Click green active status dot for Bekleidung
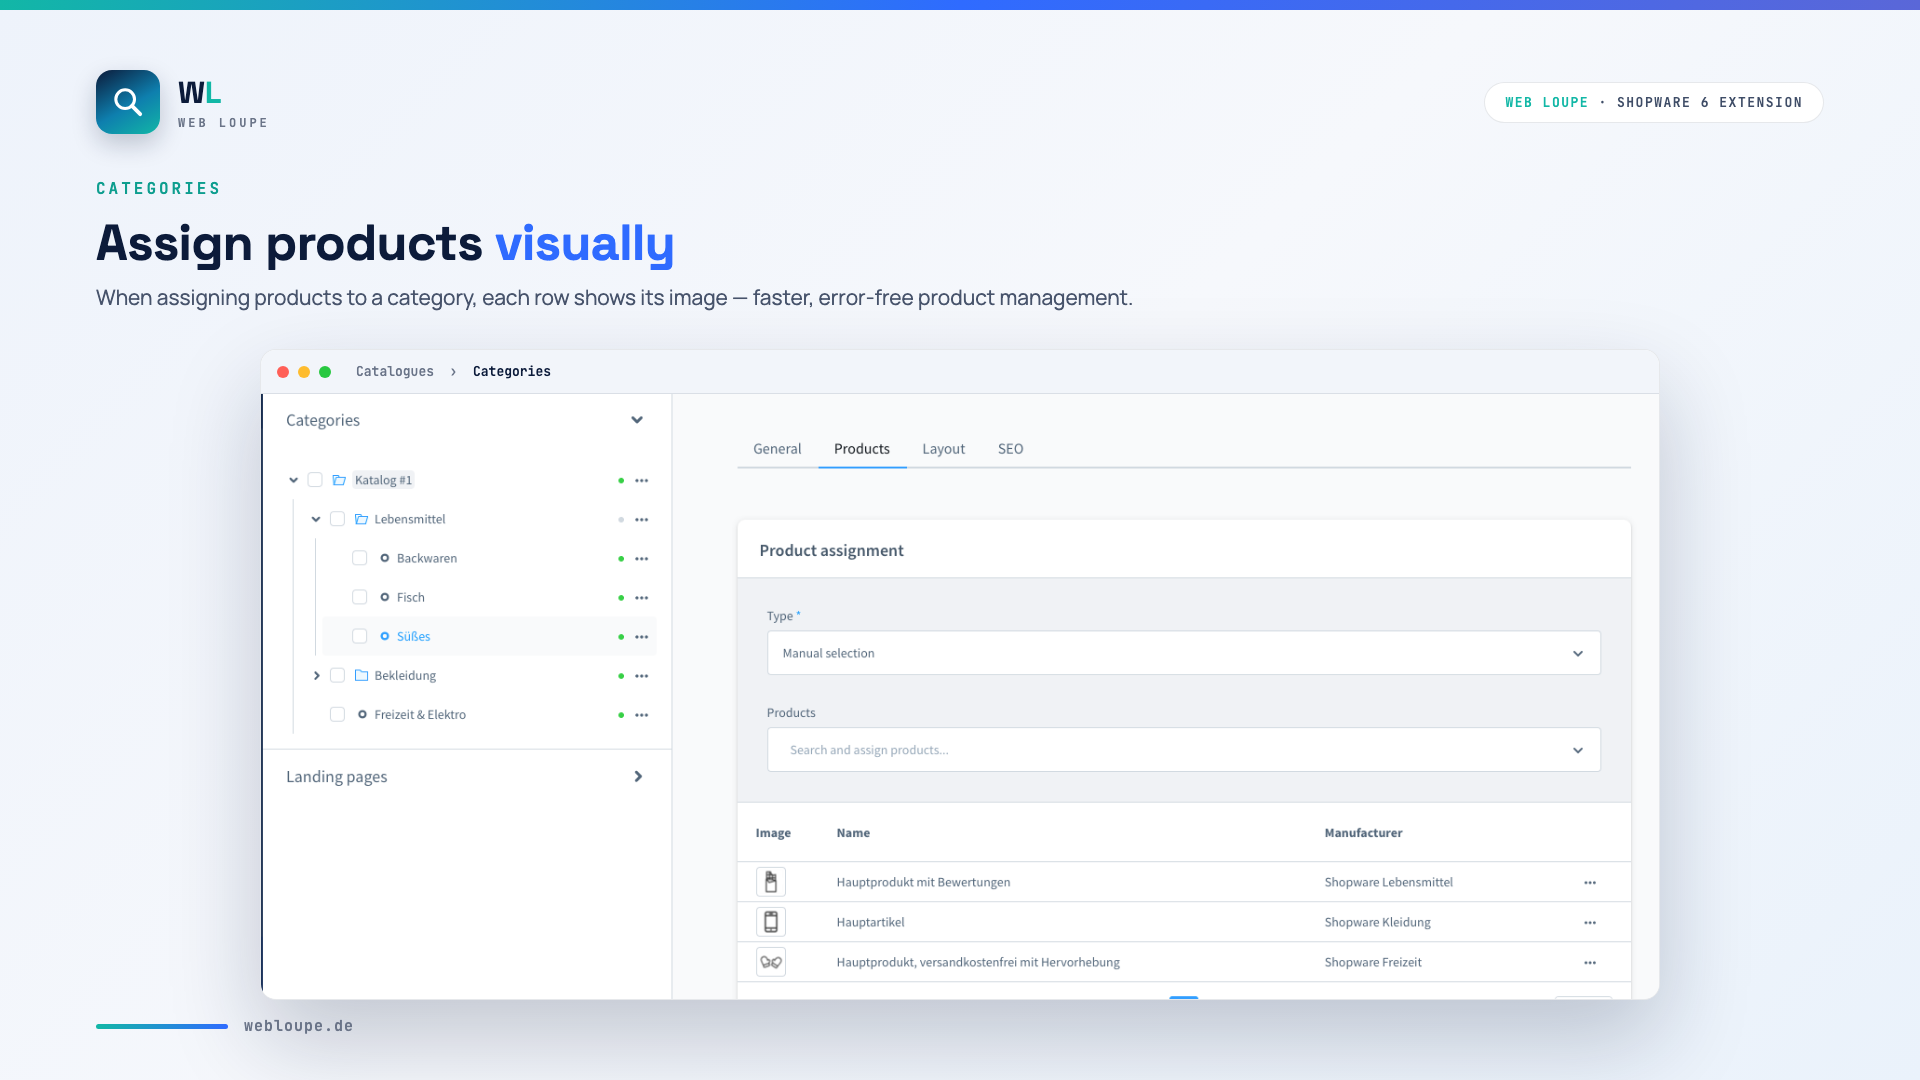 point(621,676)
